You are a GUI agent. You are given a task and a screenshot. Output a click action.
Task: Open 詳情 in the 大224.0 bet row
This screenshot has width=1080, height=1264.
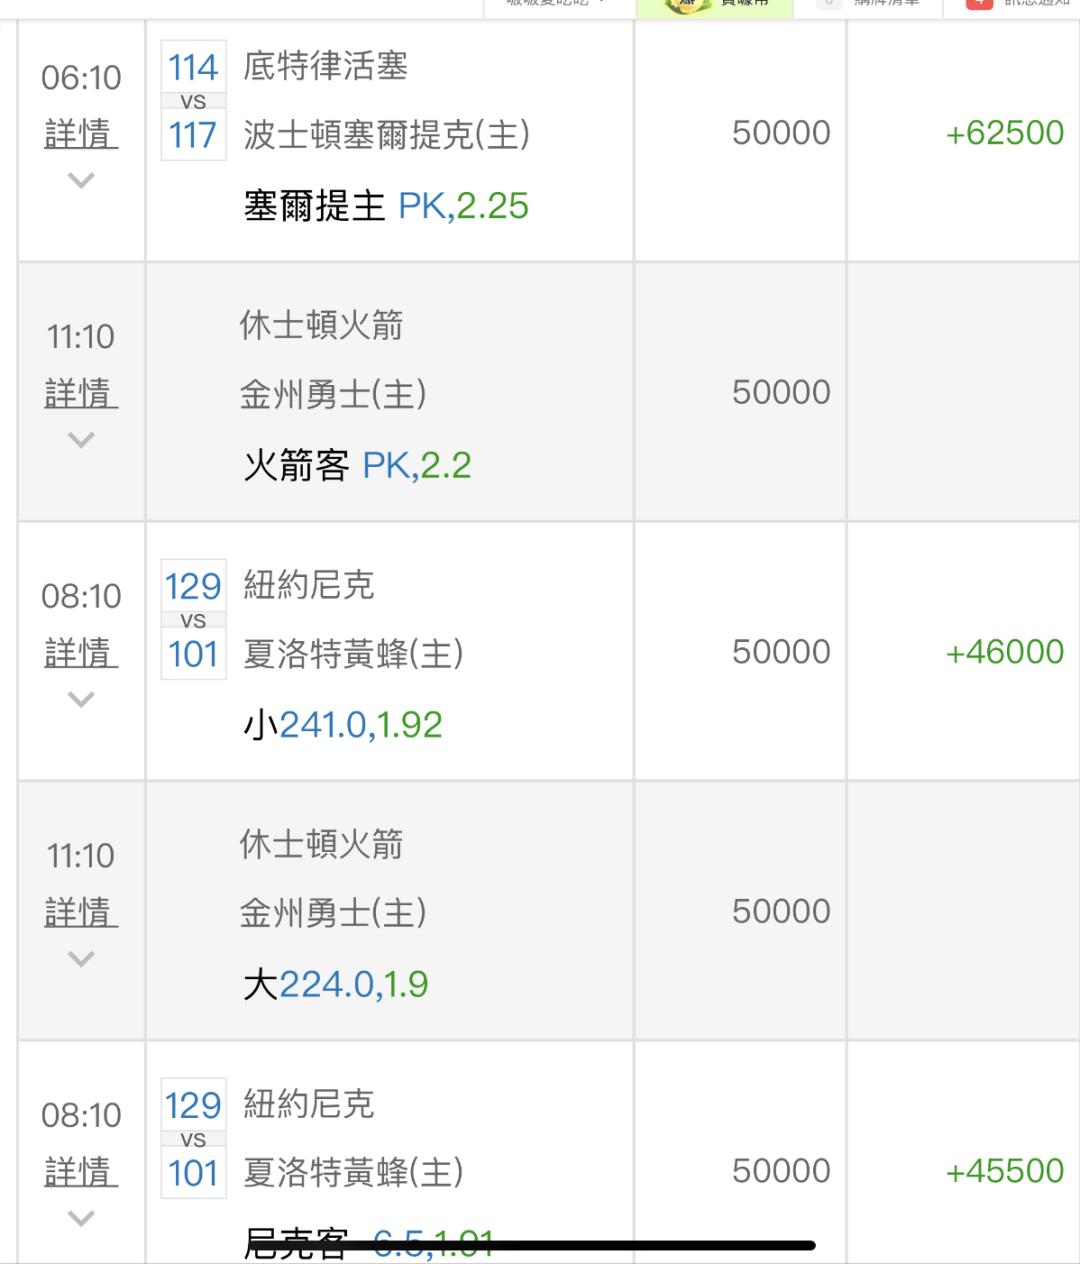point(81,912)
